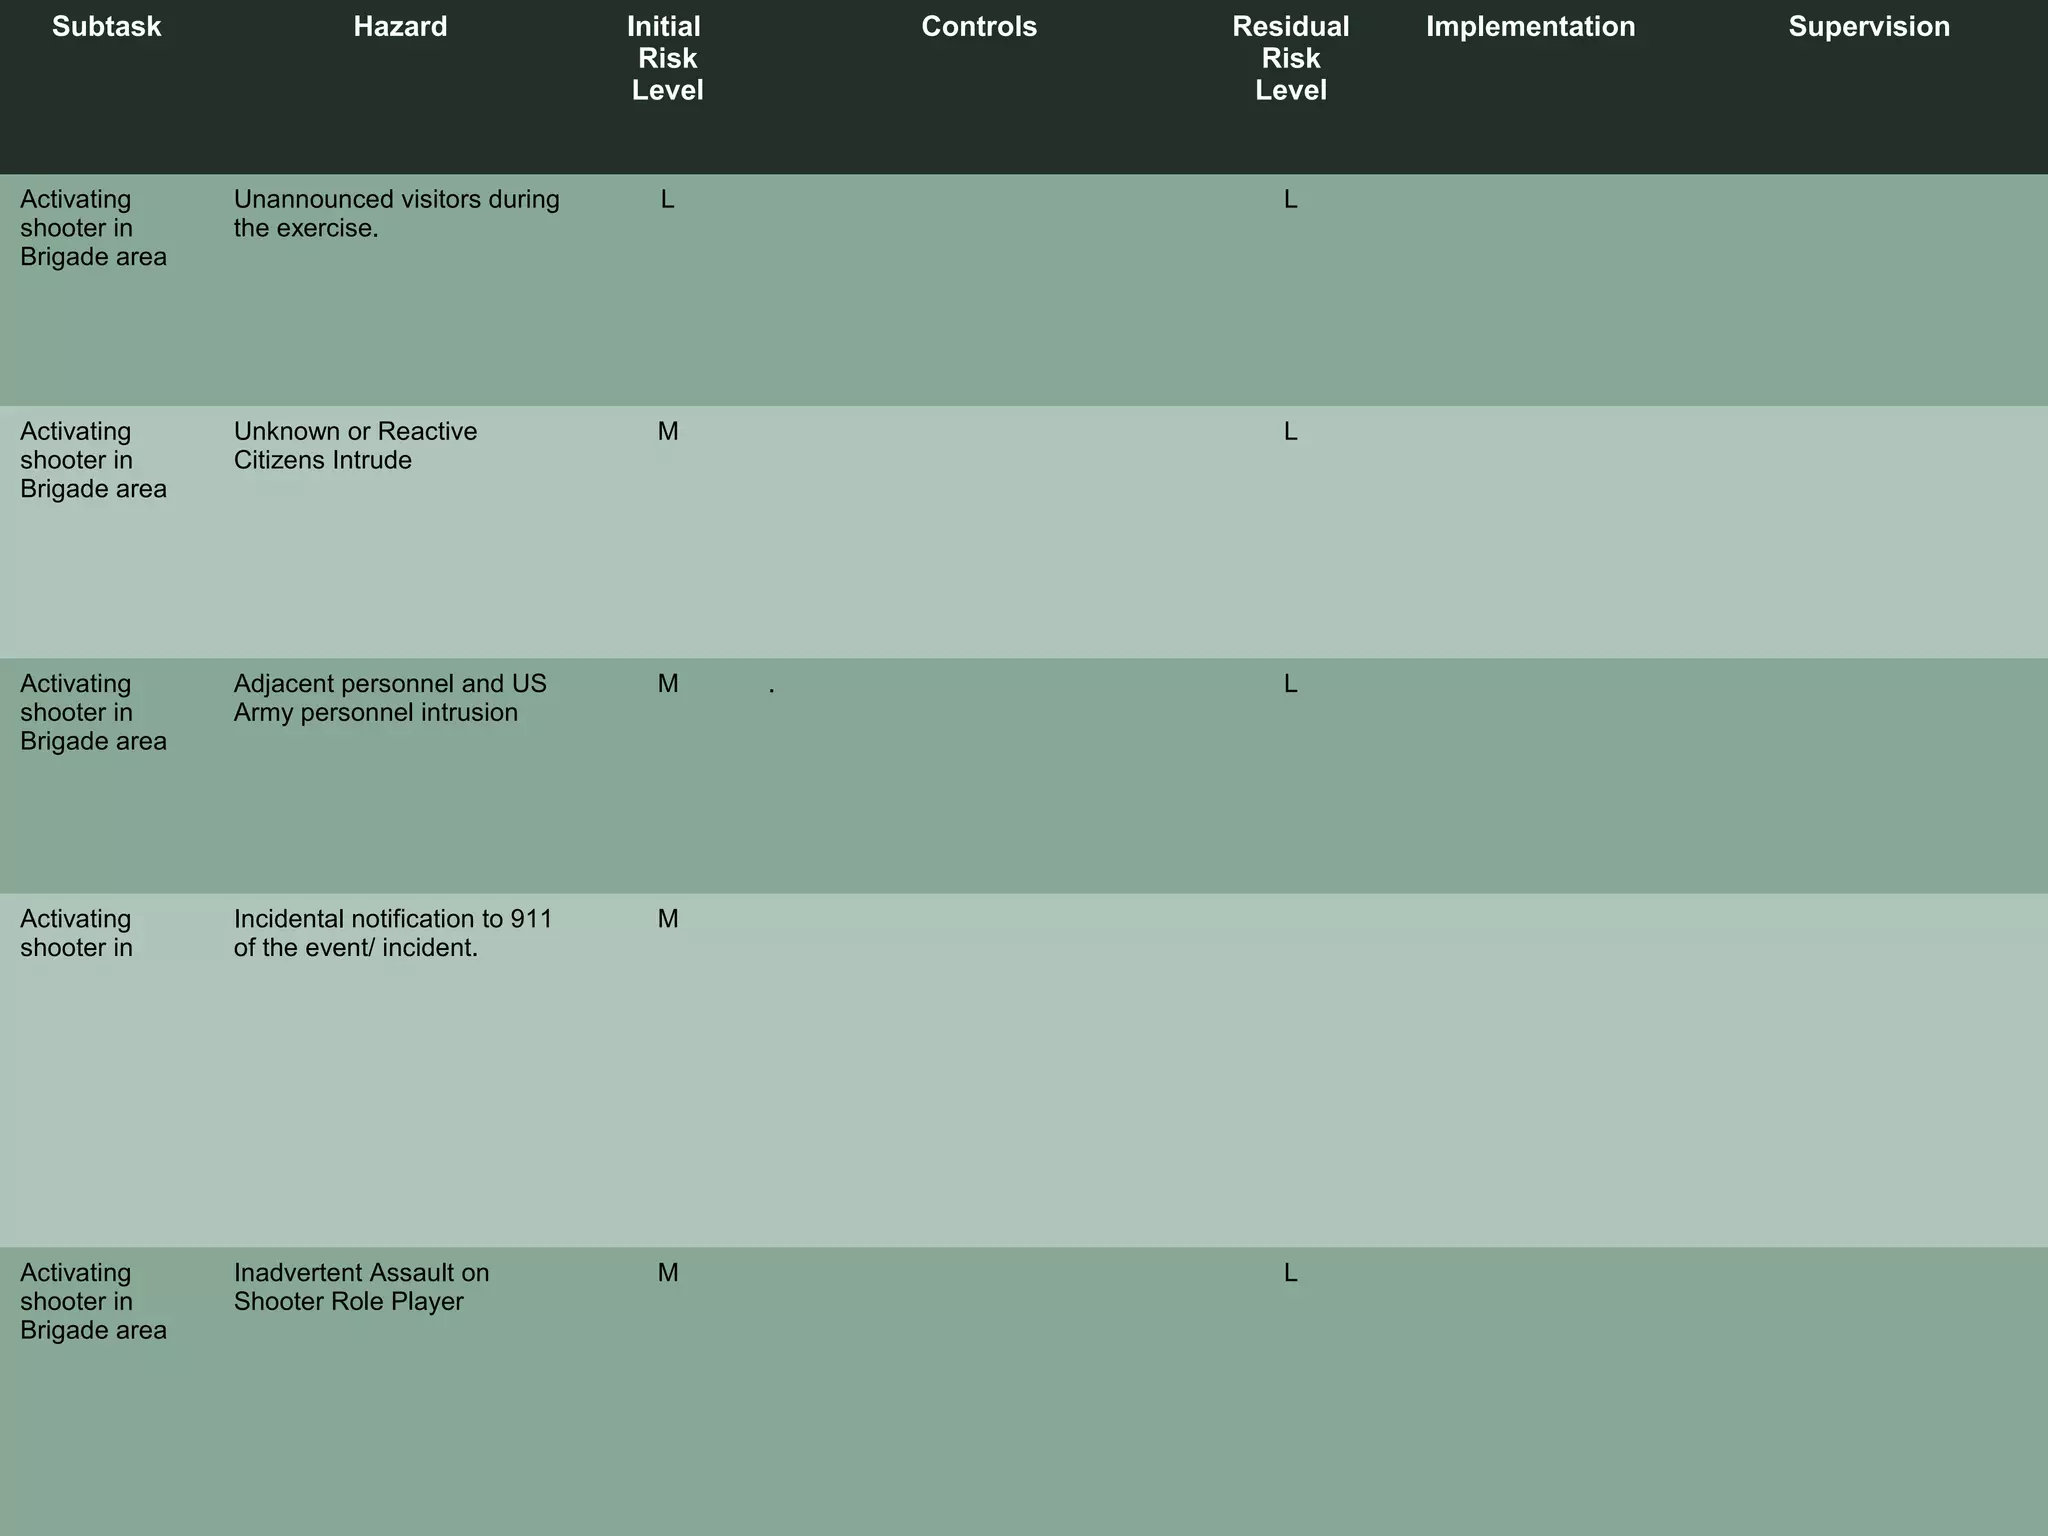Select the Initial Risk Level header
The width and height of the screenshot is (2048, 1536).
(x=667, y=58)
